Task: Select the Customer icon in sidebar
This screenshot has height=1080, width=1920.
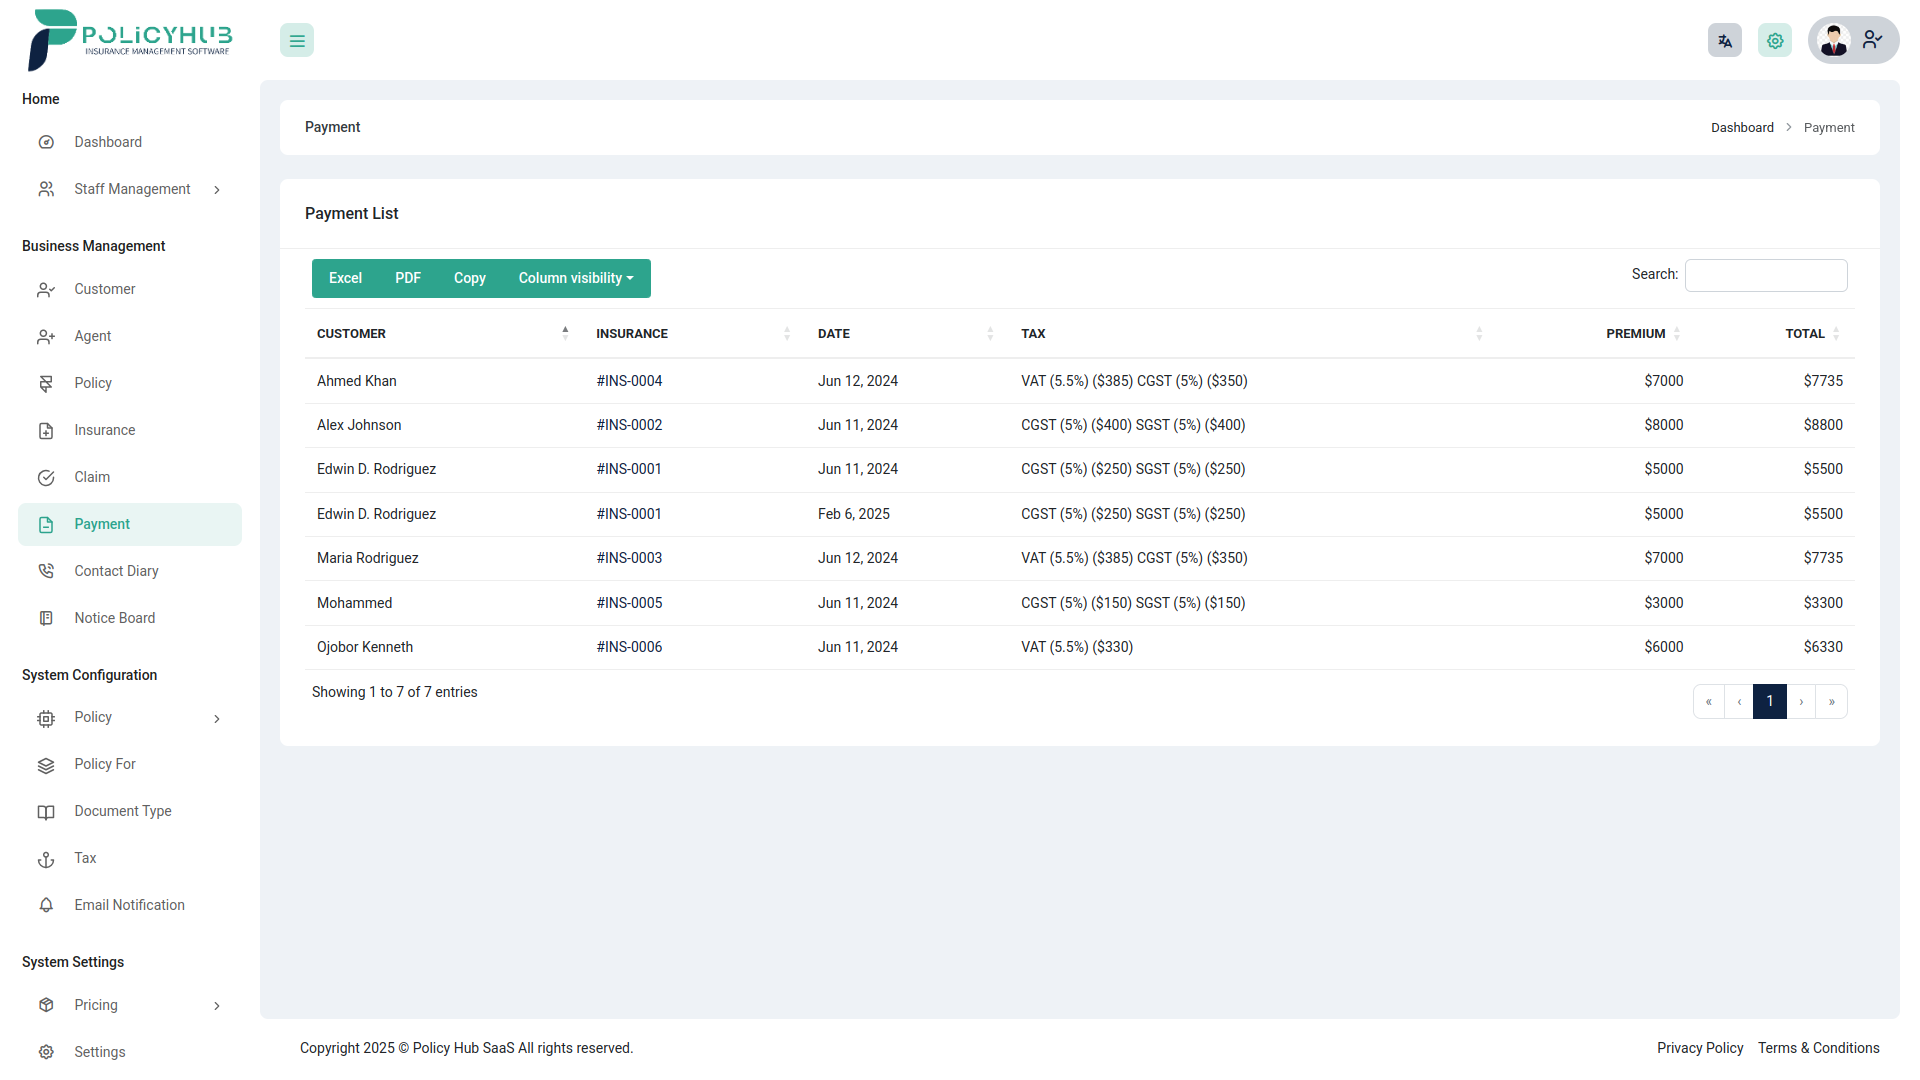Action: 46,289
